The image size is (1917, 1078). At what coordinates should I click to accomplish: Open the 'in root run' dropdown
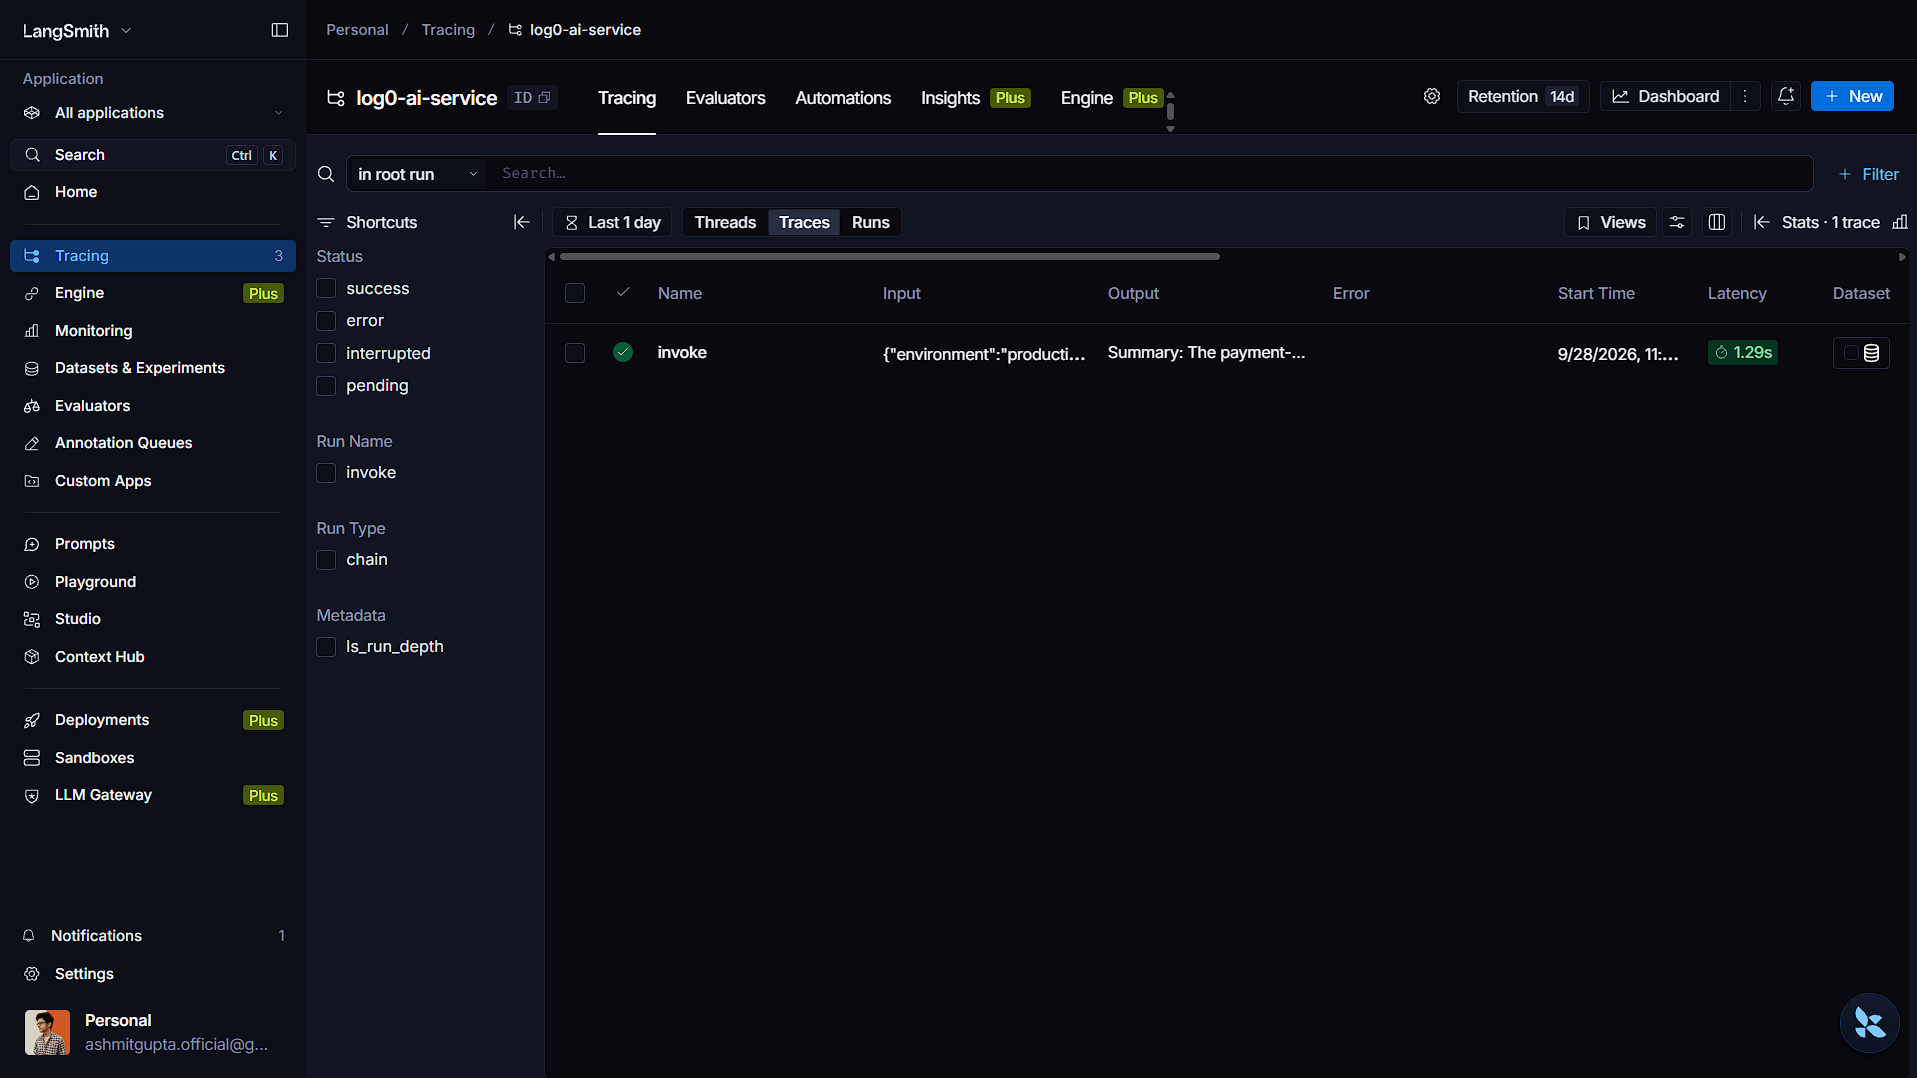pyautogui.click(x=417, y=174)
